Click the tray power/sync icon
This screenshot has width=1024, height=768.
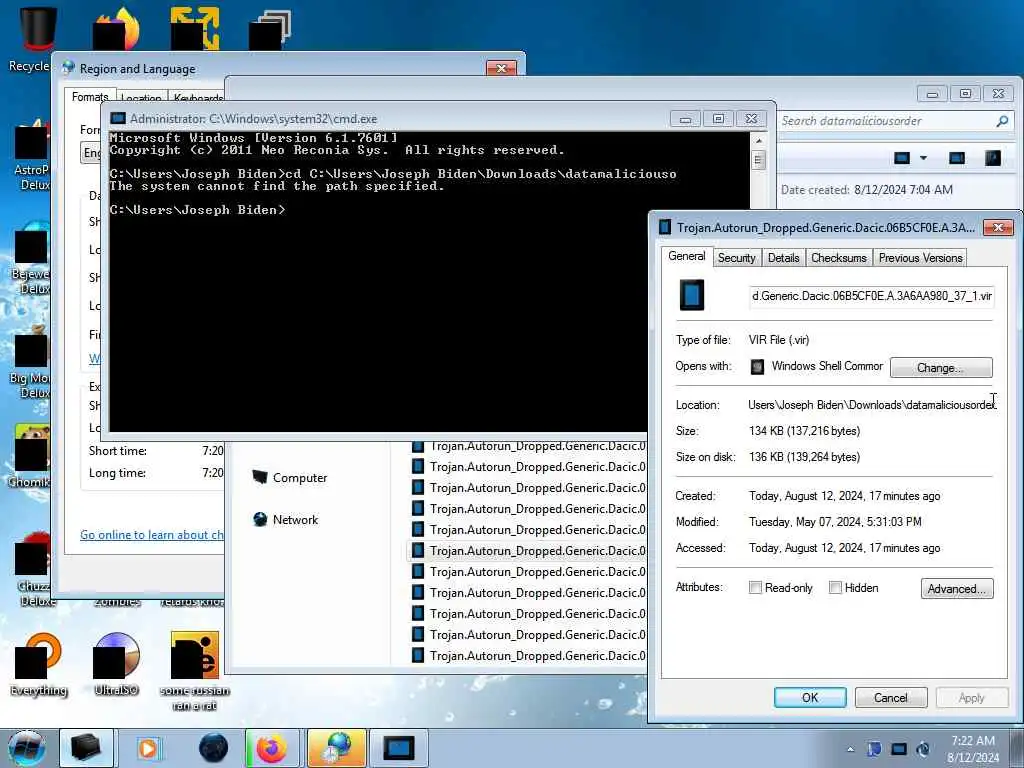(923, 749)
